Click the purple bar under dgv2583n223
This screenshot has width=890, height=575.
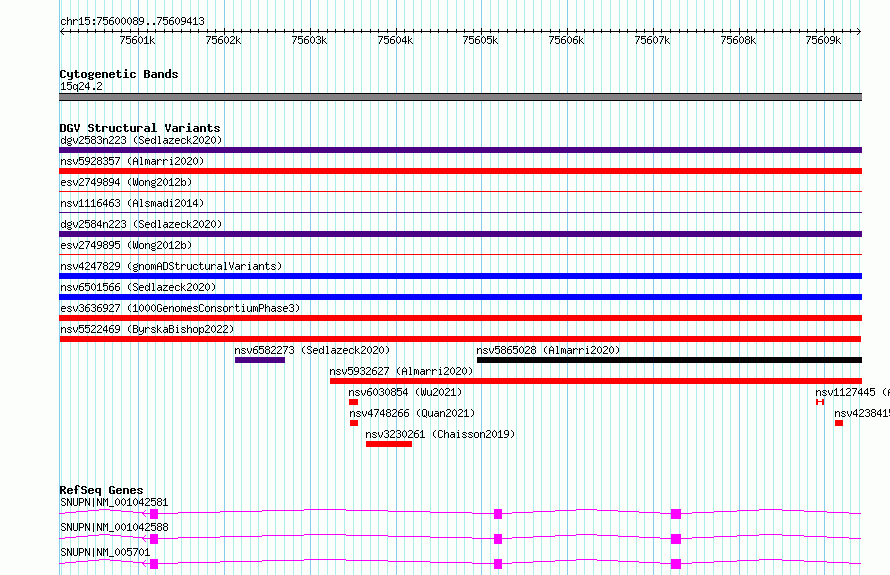(460, 150)
